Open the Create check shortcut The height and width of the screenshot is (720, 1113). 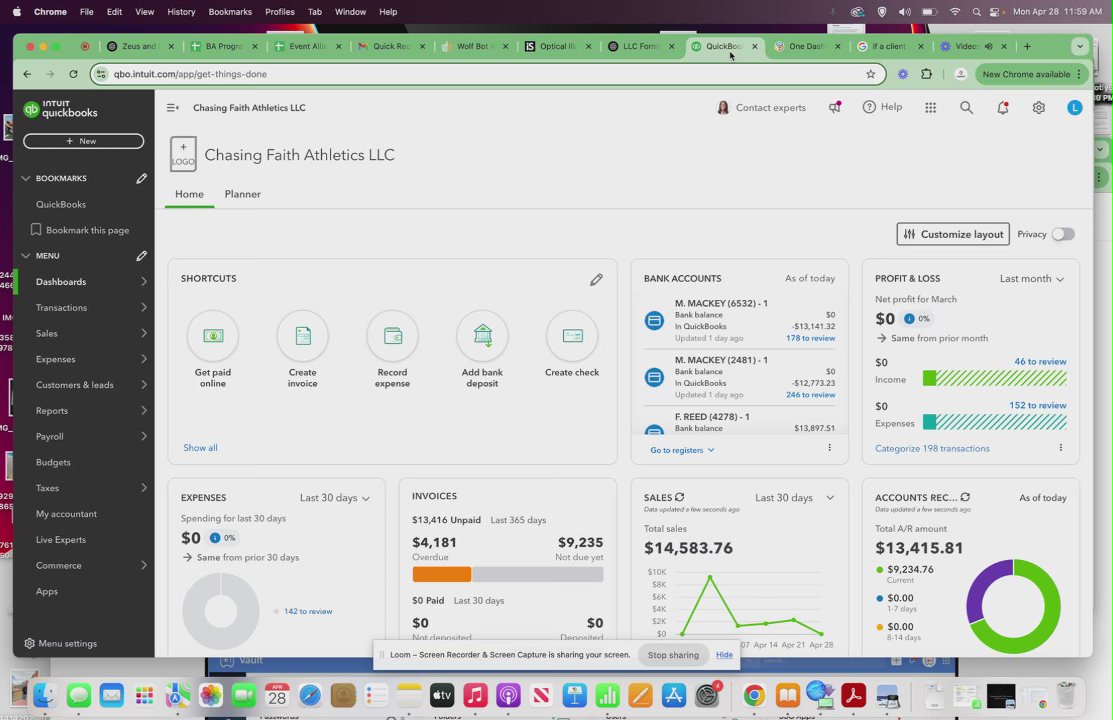point(572,336)
